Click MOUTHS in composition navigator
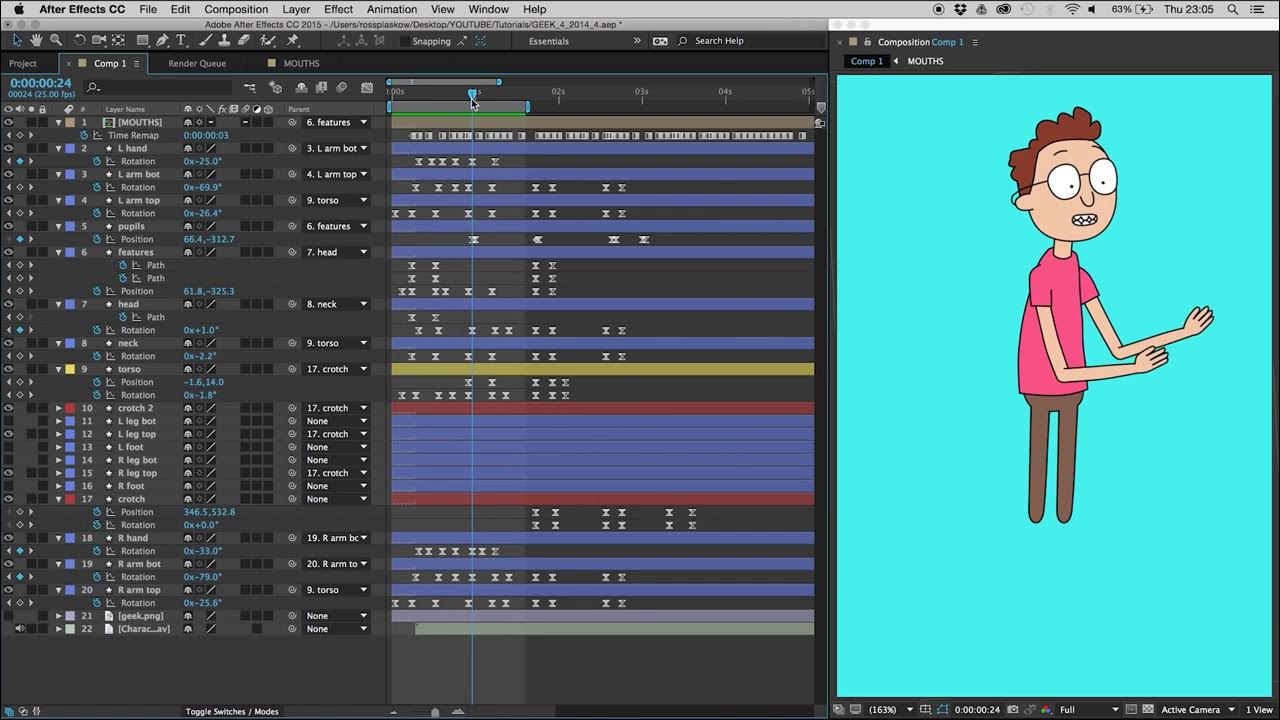 coord(925,61)
